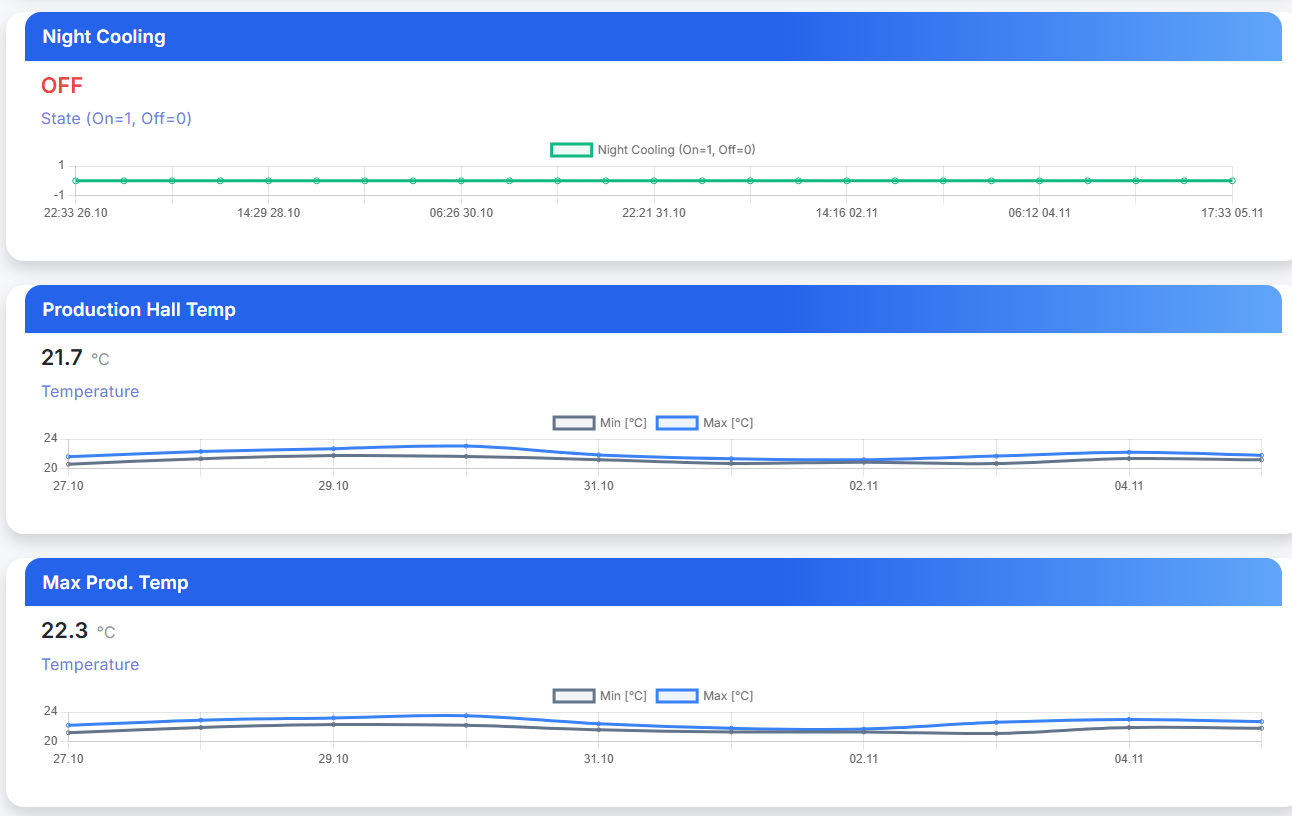Click the red OFF status text
The image size is (1292, 816).
coord(62,86)
